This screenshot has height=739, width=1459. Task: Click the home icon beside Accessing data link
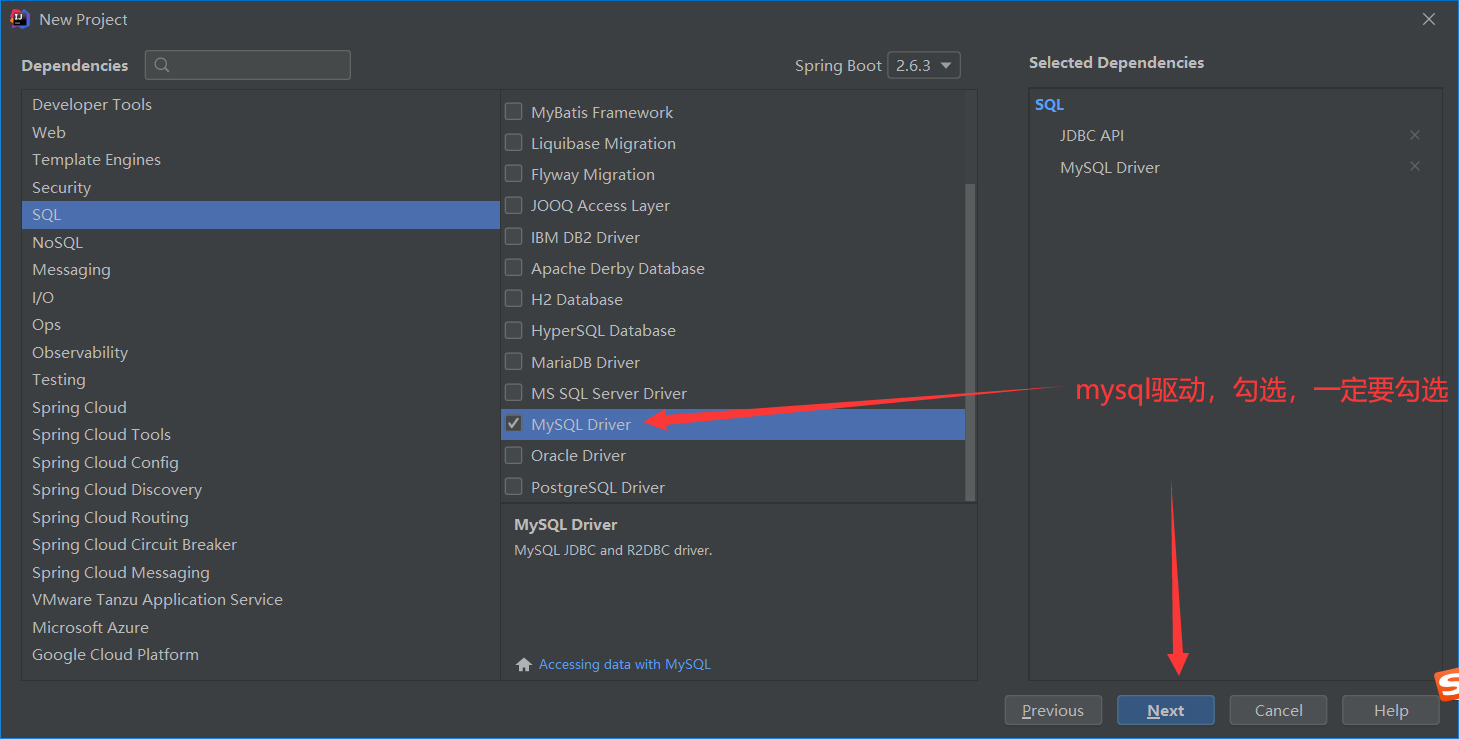click(523, 664)
